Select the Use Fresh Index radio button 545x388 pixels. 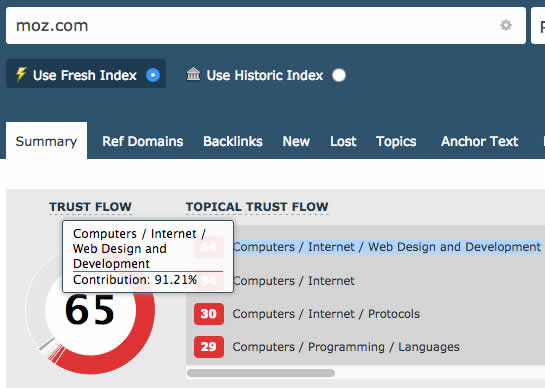(x=153, y=75)
